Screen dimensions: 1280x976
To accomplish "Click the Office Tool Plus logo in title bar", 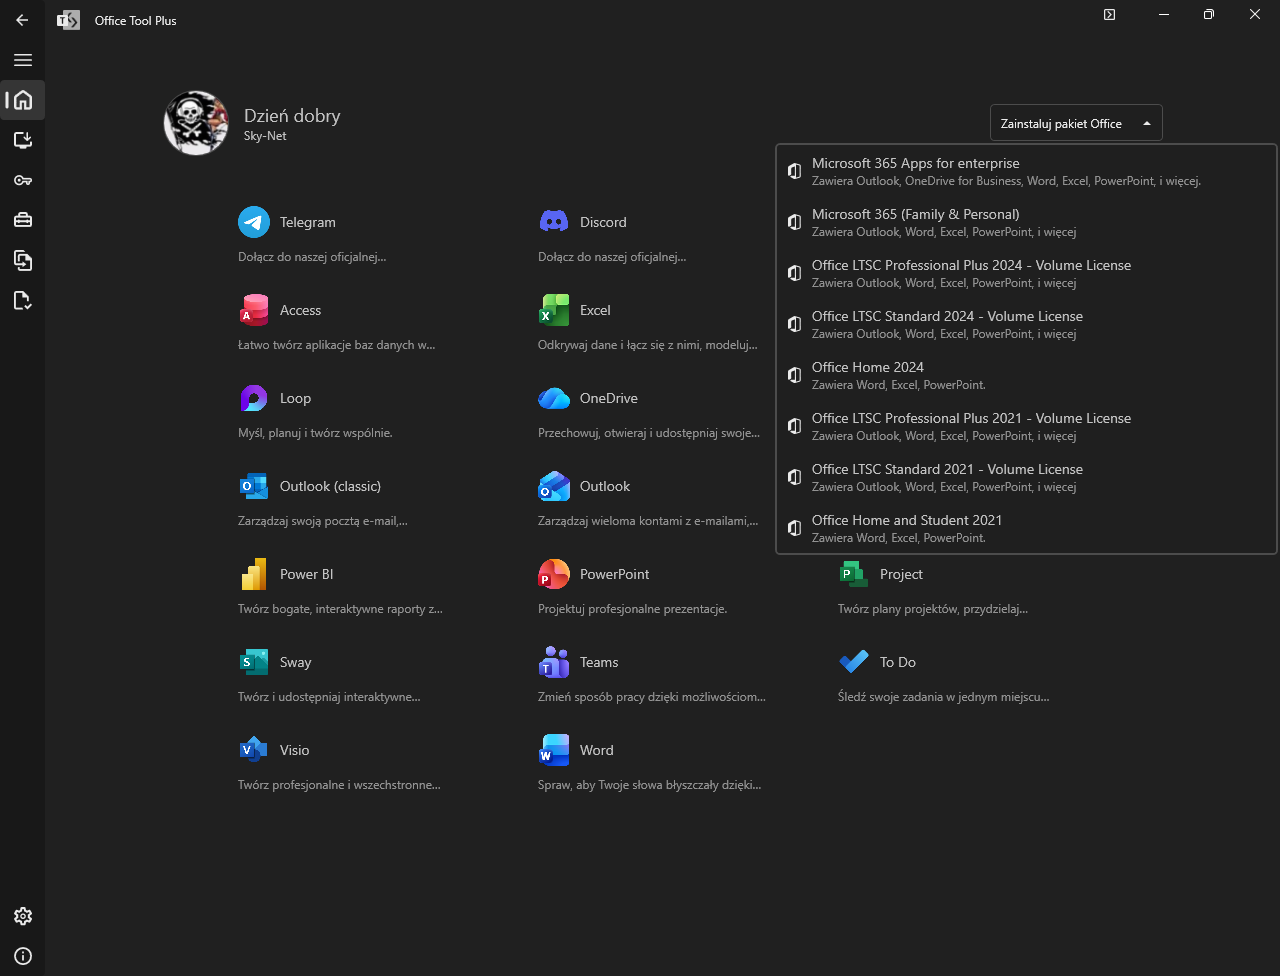I will (68, 20).
